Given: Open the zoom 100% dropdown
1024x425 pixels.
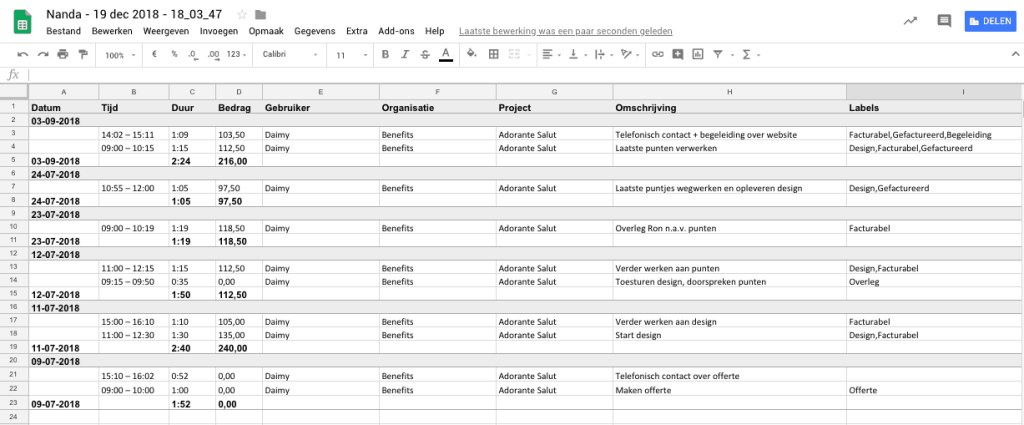Looking at the screenshot, I should pyautogui.click(x=119, y=55).
